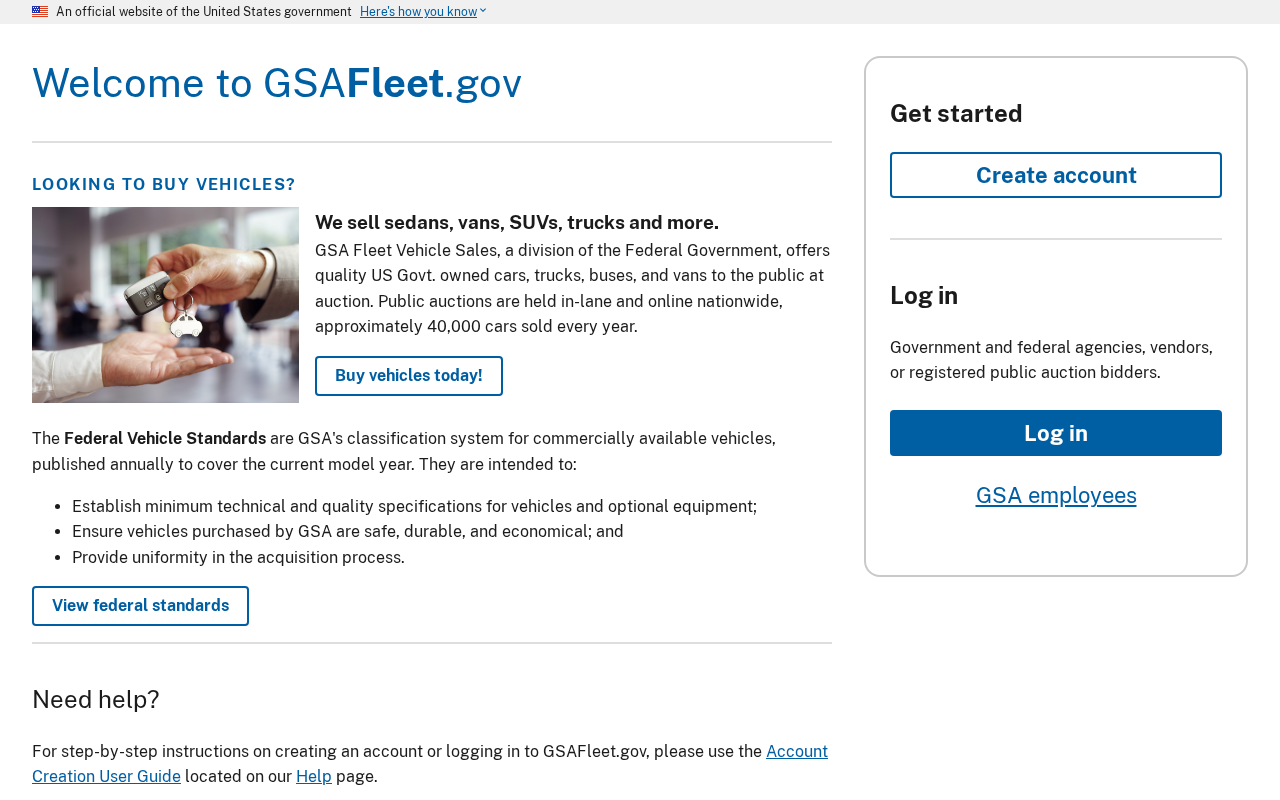
Task: Click the chevron beside "Here's how you know"
Action: pyautogui.click(x=483, y=11)
